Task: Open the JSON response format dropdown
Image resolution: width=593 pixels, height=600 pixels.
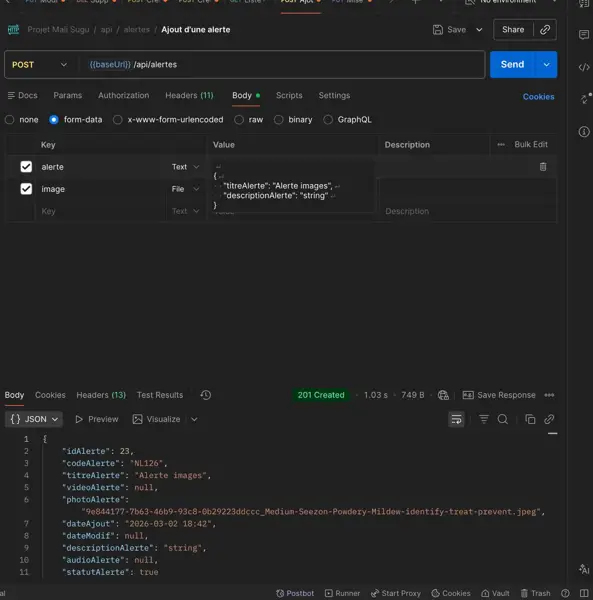Action: (x=34, y=419)
